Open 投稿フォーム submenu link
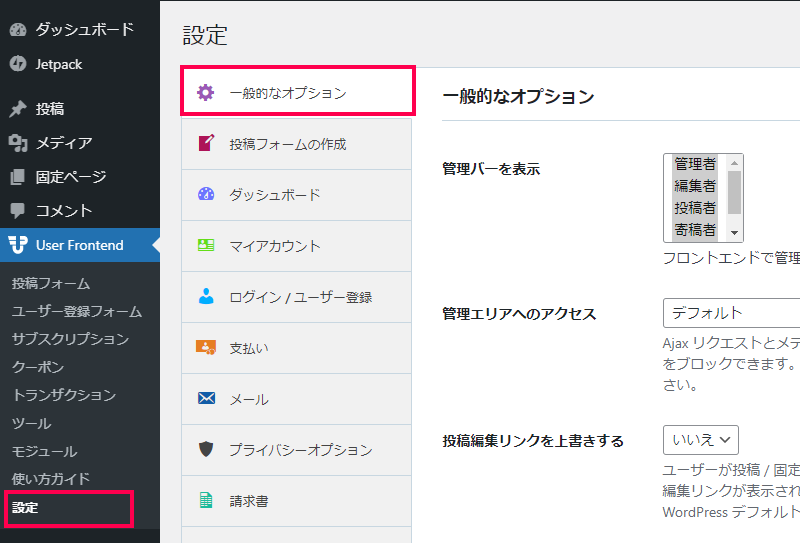The width and height of the screenshot is (800, 543). (51, 283)
